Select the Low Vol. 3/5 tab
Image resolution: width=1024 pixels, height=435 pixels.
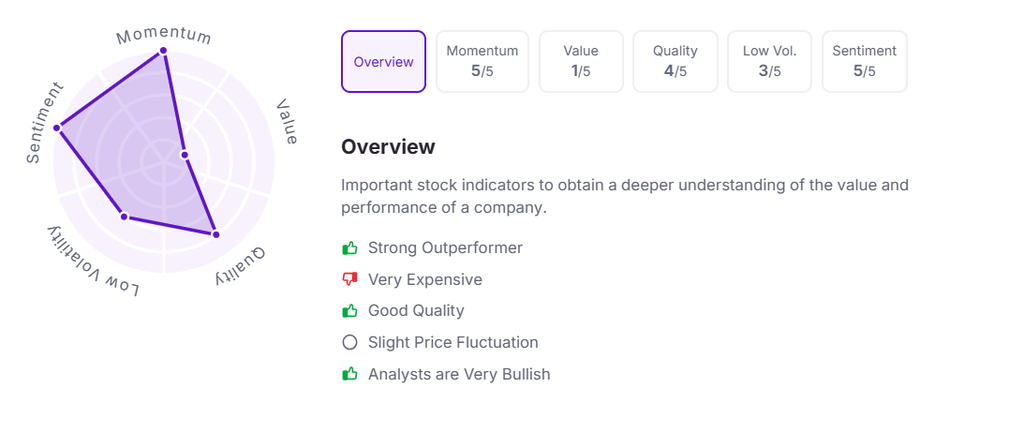(x=769, y=61)
